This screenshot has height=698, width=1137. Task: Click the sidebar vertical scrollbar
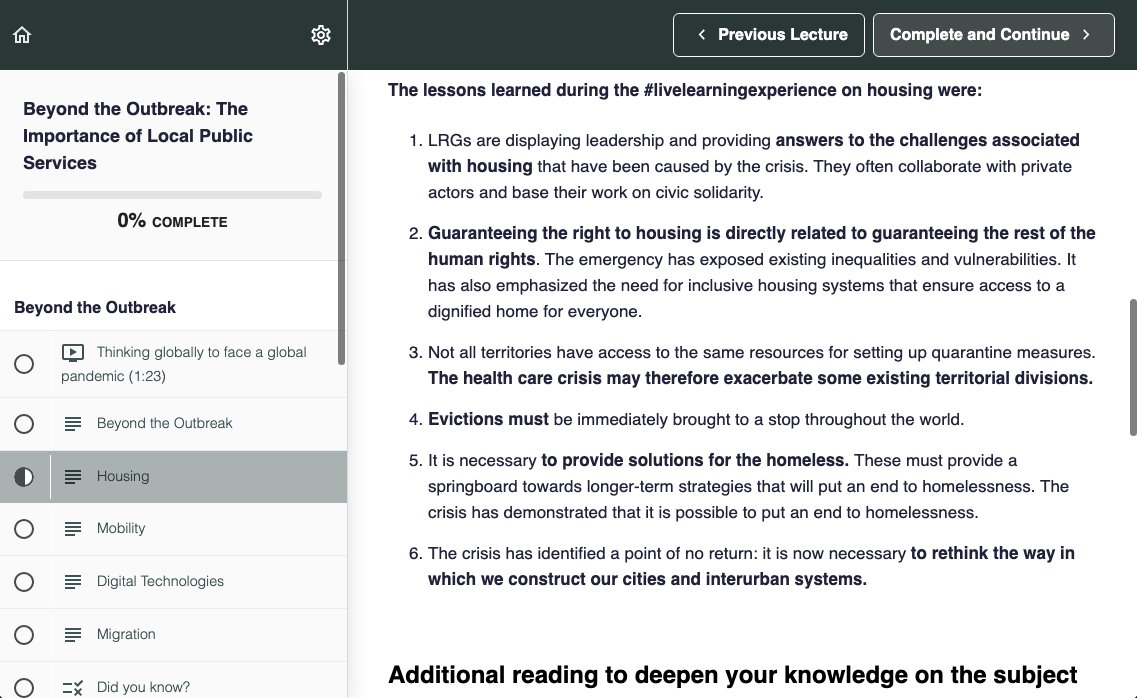(342, 218)
